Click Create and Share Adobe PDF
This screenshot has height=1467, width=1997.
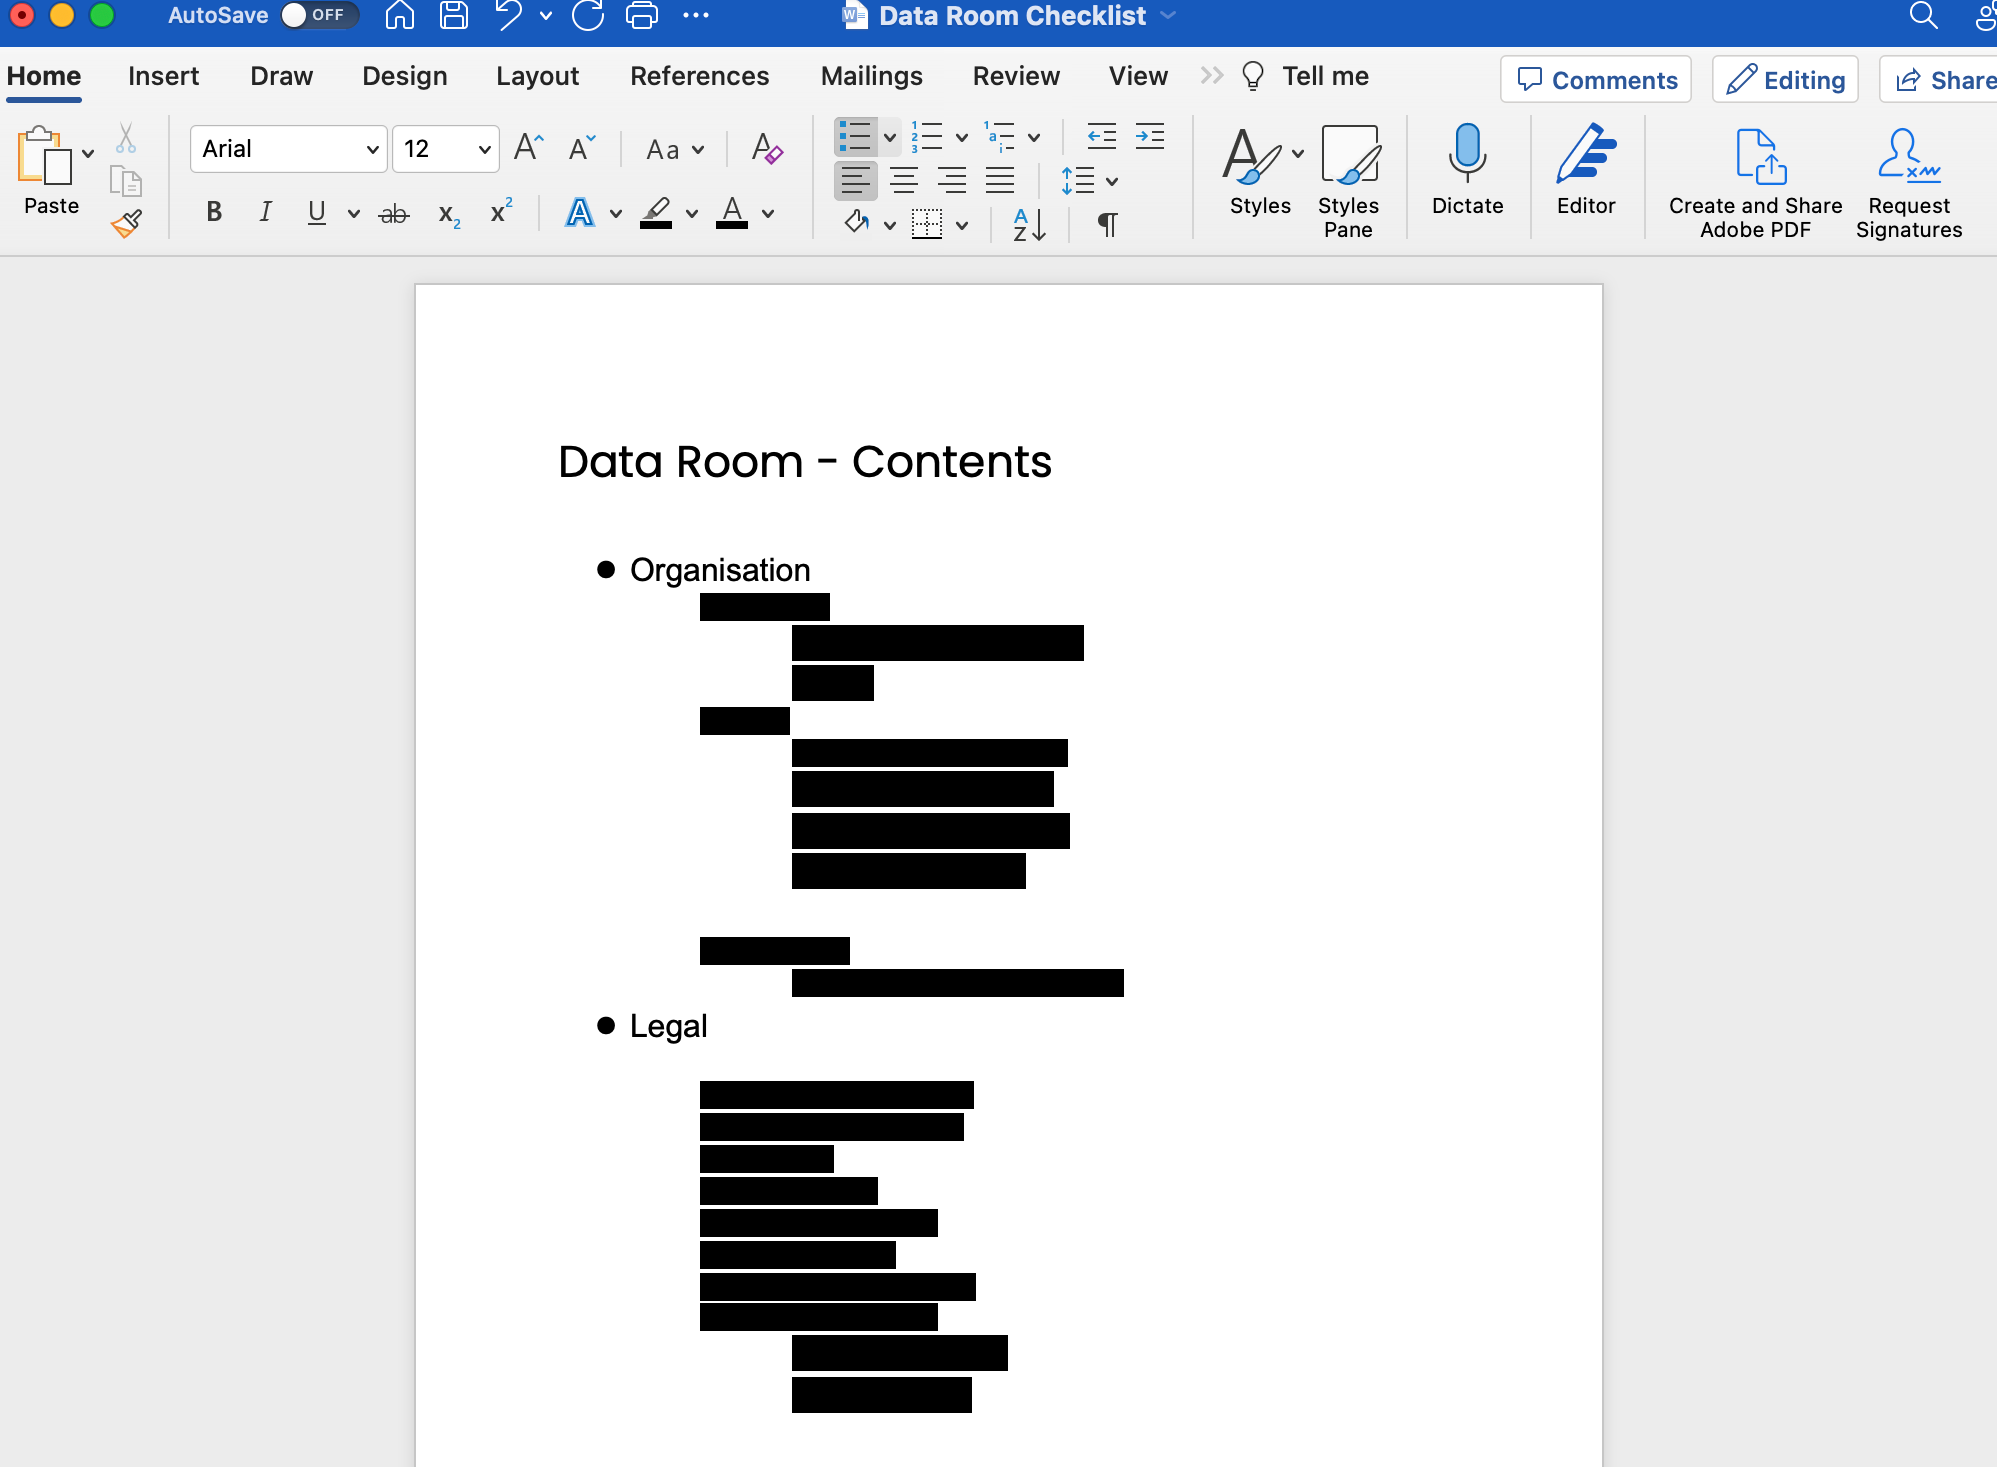1753,180
